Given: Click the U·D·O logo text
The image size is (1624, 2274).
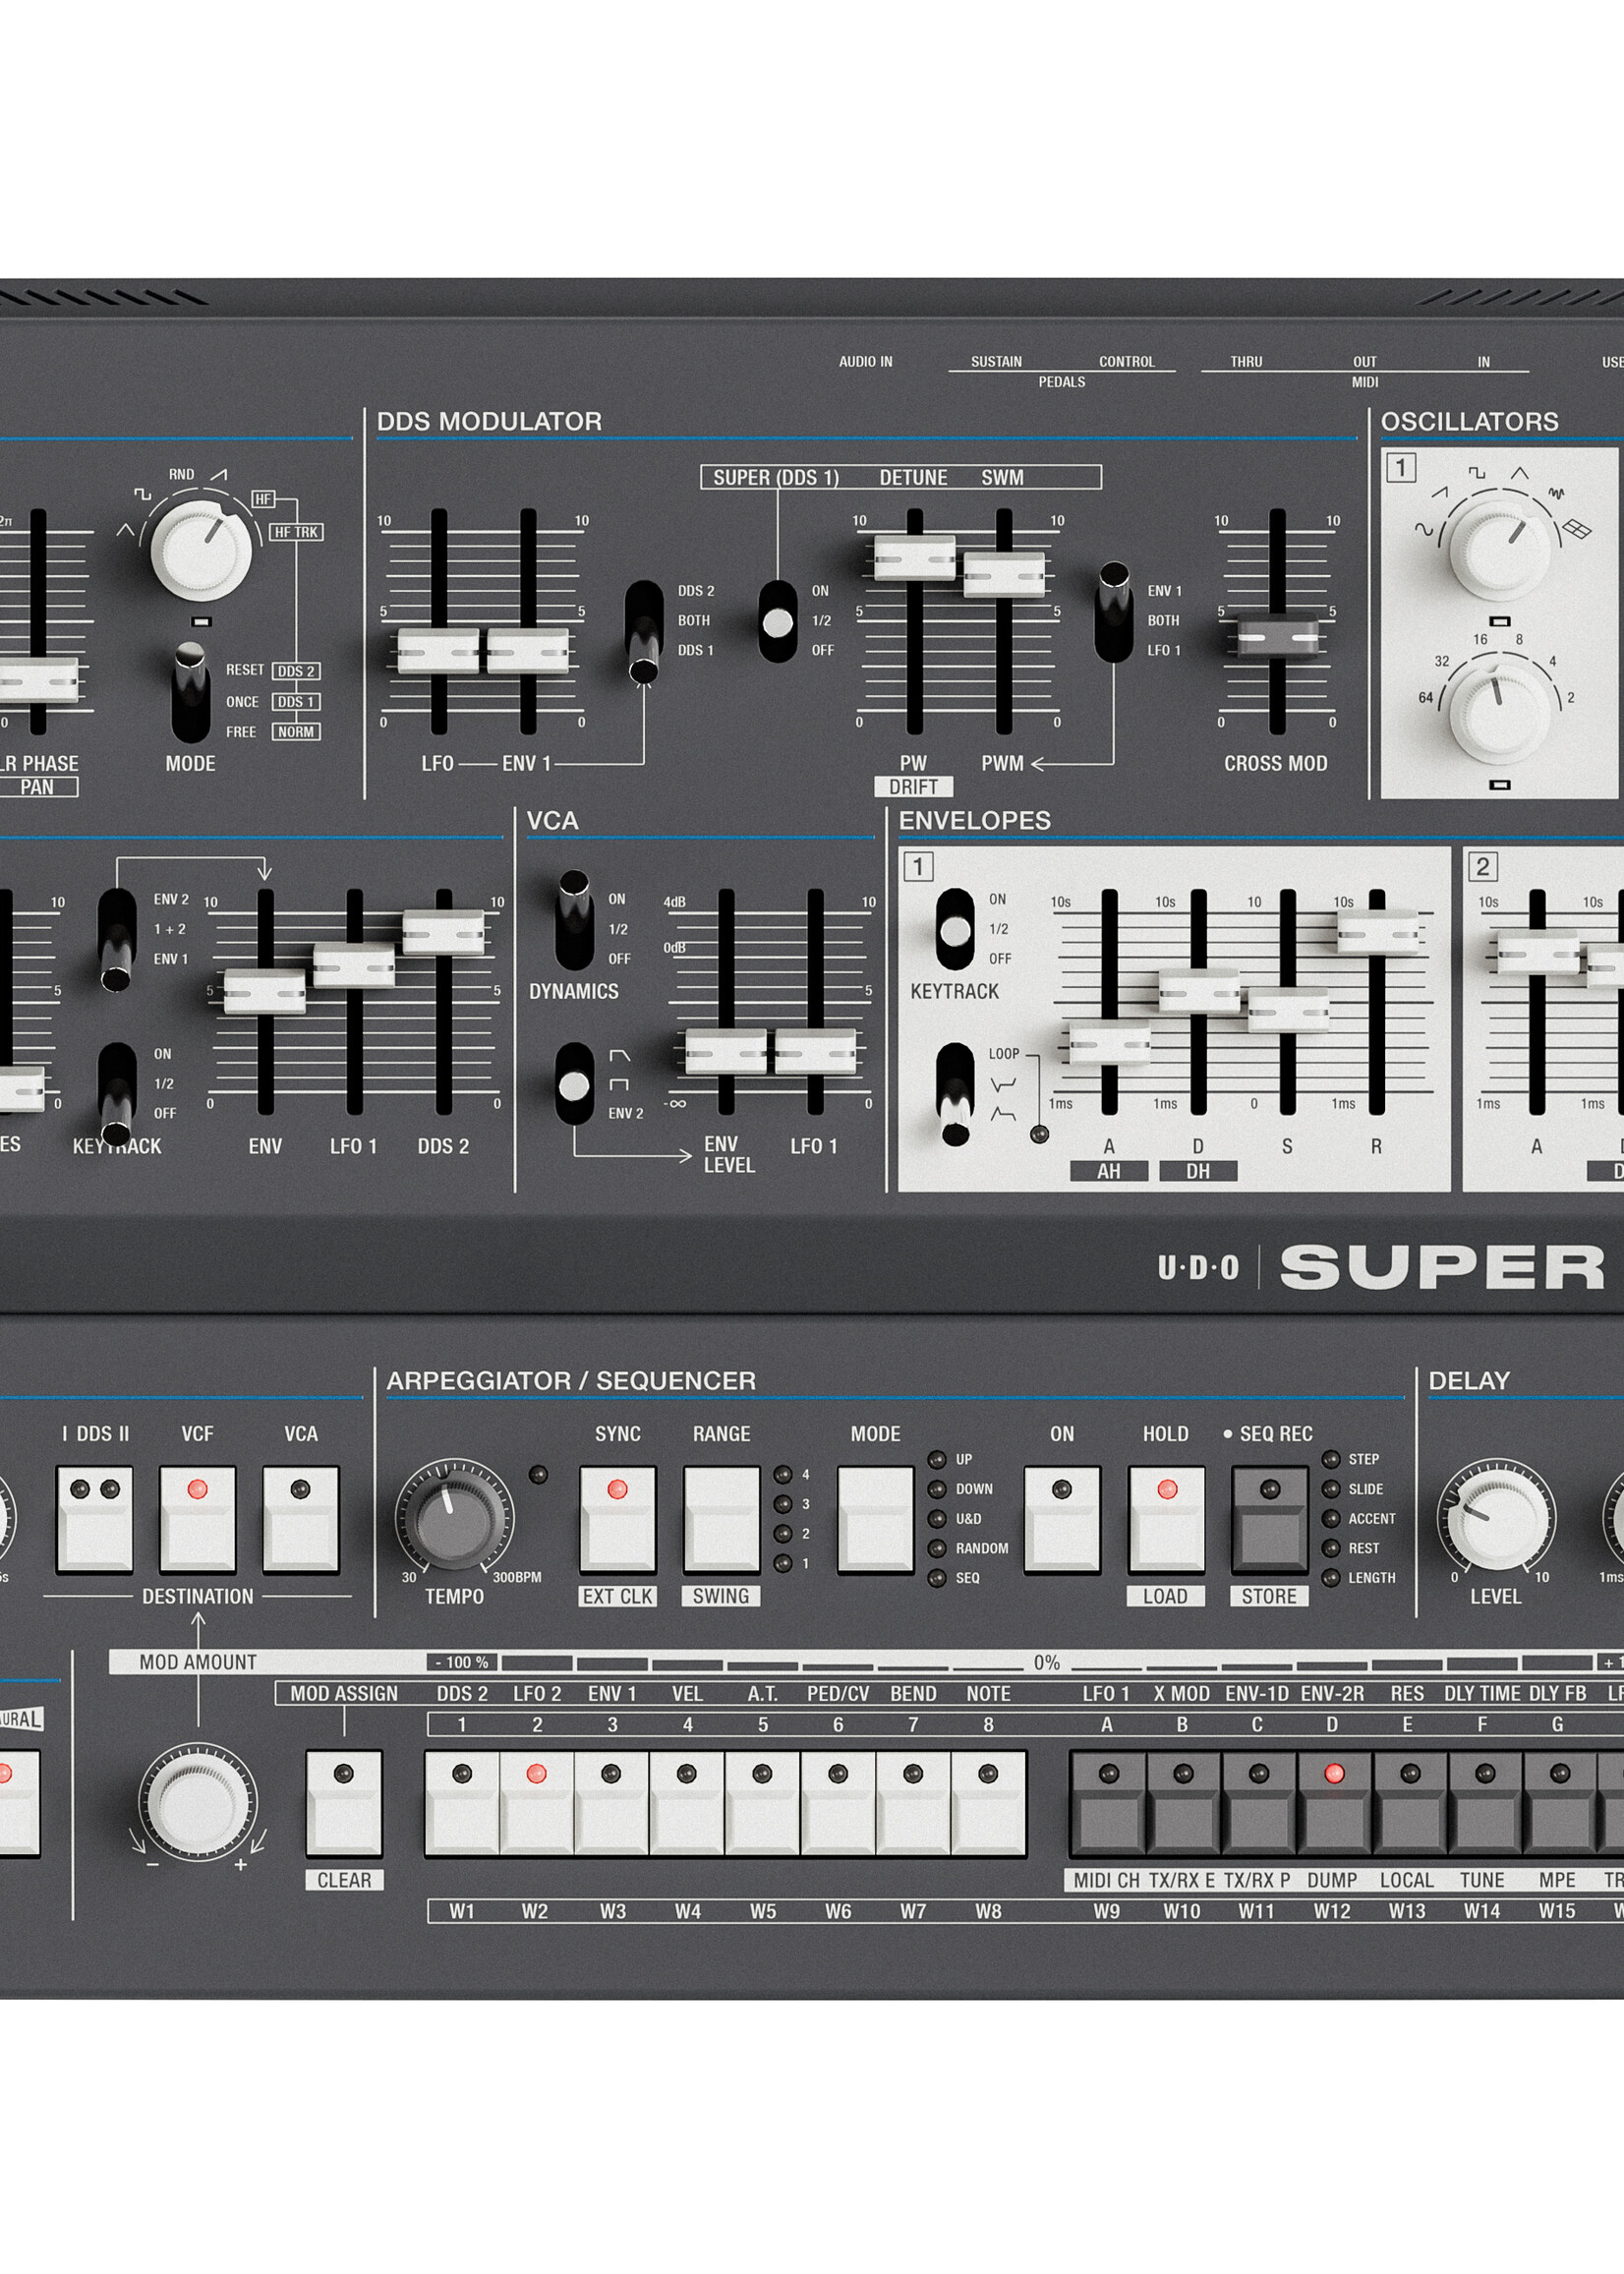Looking at the screenshot, I should point(1198,1268).
